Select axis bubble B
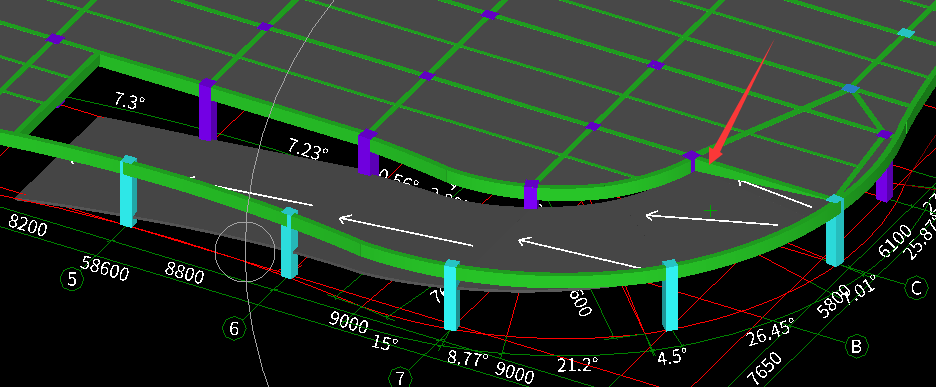This screenshot has width=936, height=387. click(856, 346)
